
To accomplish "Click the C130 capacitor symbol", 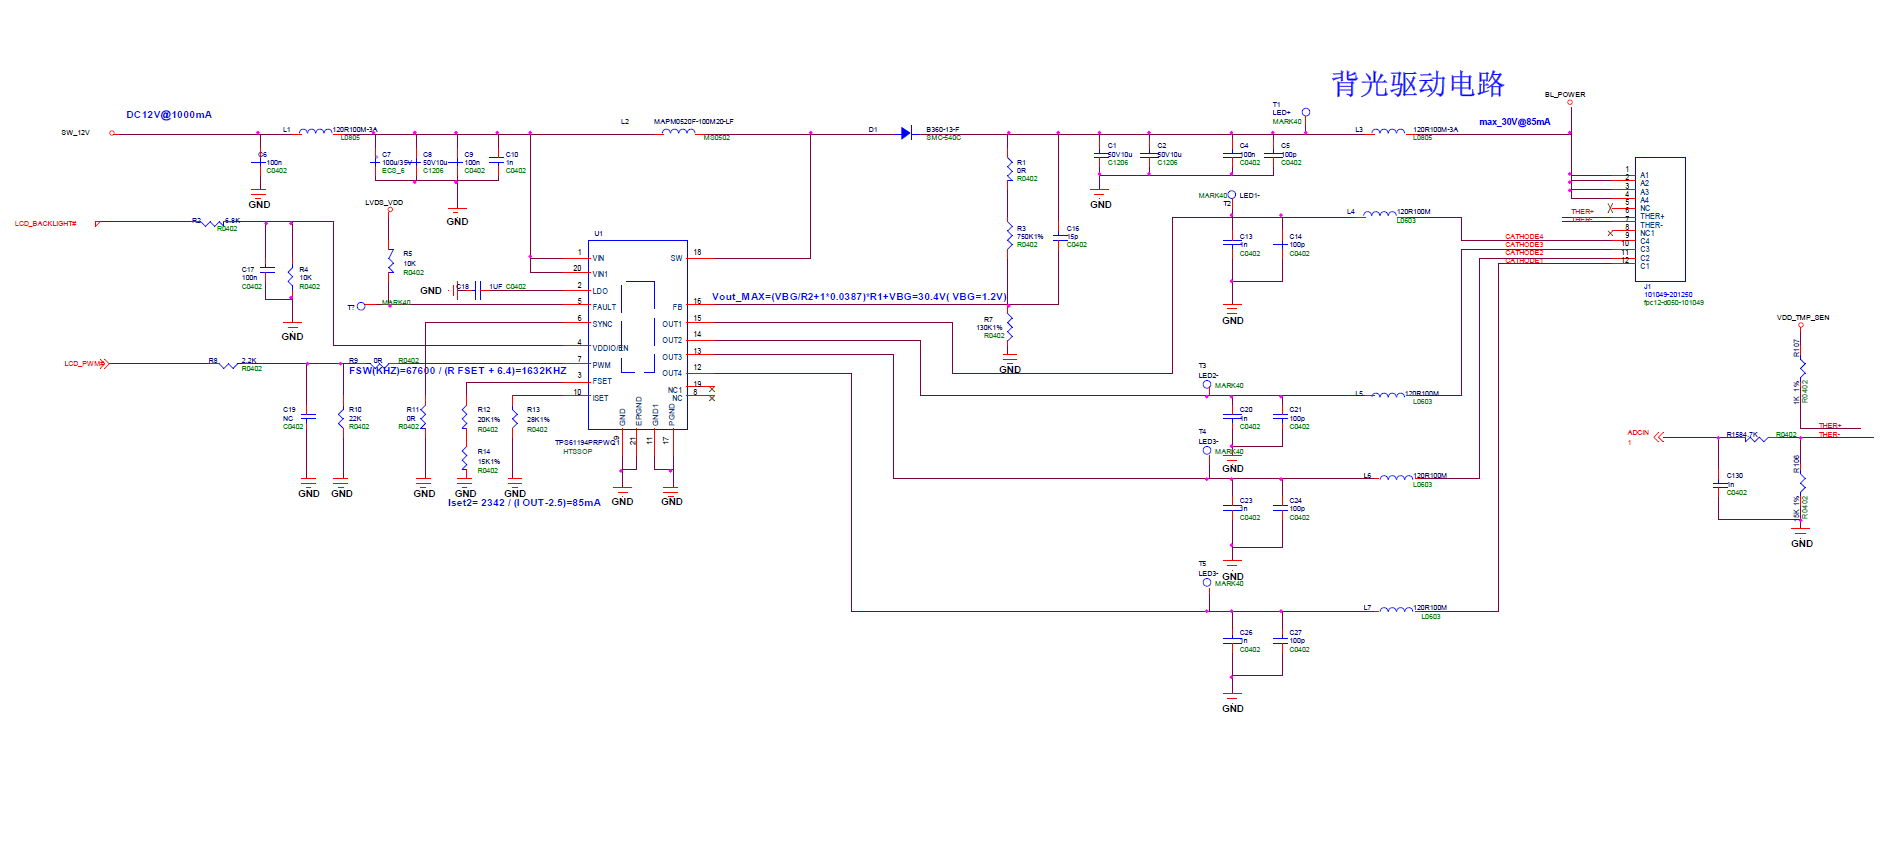I will pos(1718,485).
